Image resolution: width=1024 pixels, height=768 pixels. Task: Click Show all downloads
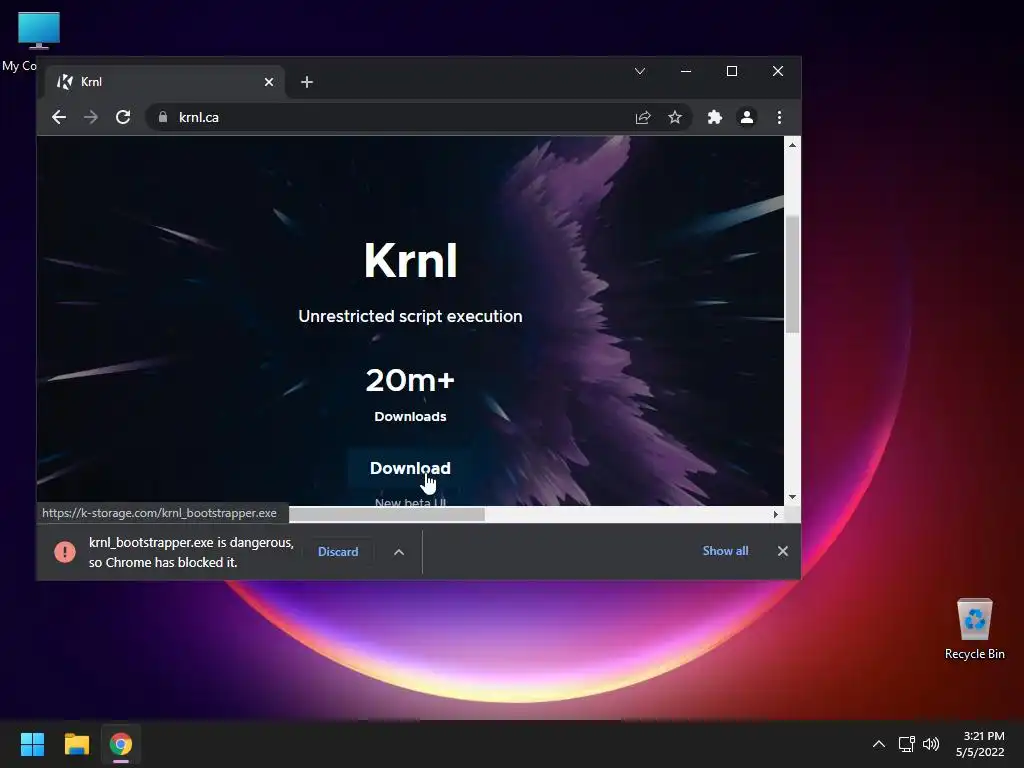[x=725, y=551]
